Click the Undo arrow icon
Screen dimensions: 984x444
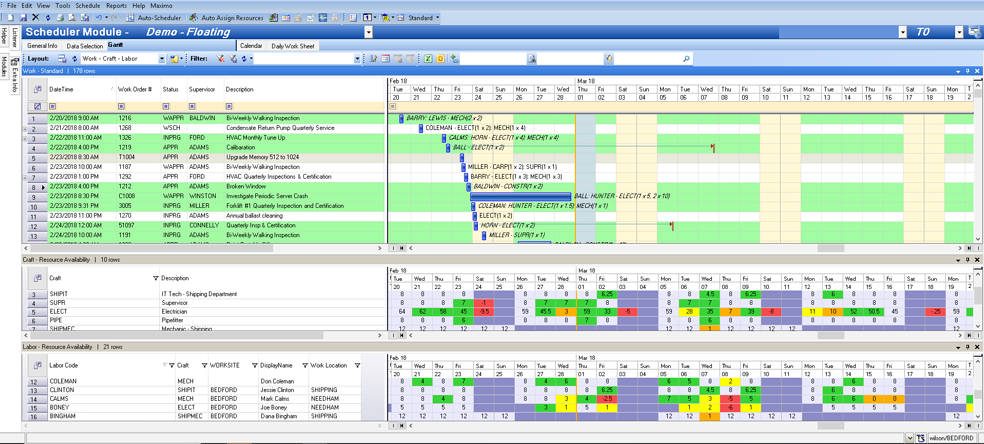(99, 18)
